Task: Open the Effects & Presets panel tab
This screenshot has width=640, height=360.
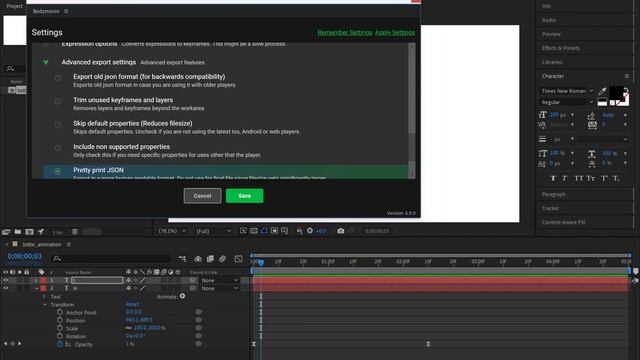Action: [560, 48]
